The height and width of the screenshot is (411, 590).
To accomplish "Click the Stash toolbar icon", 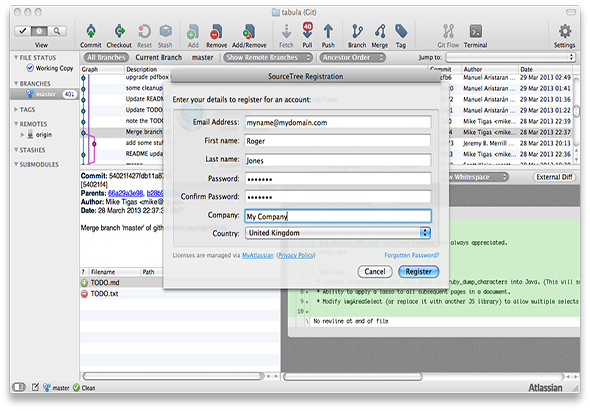I will [165, 32].
